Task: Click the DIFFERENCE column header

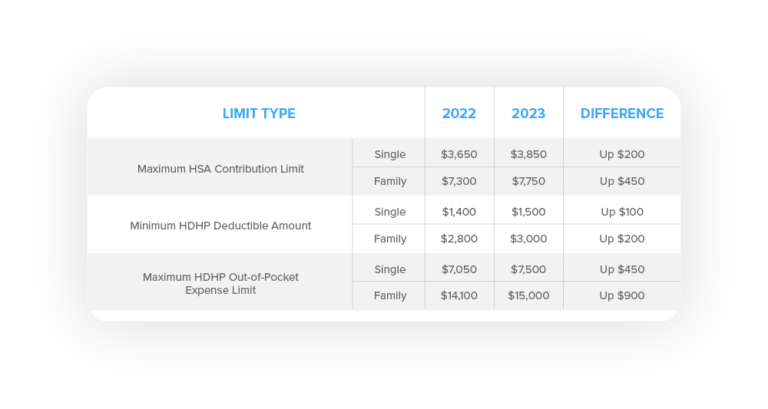Action: 622,113
